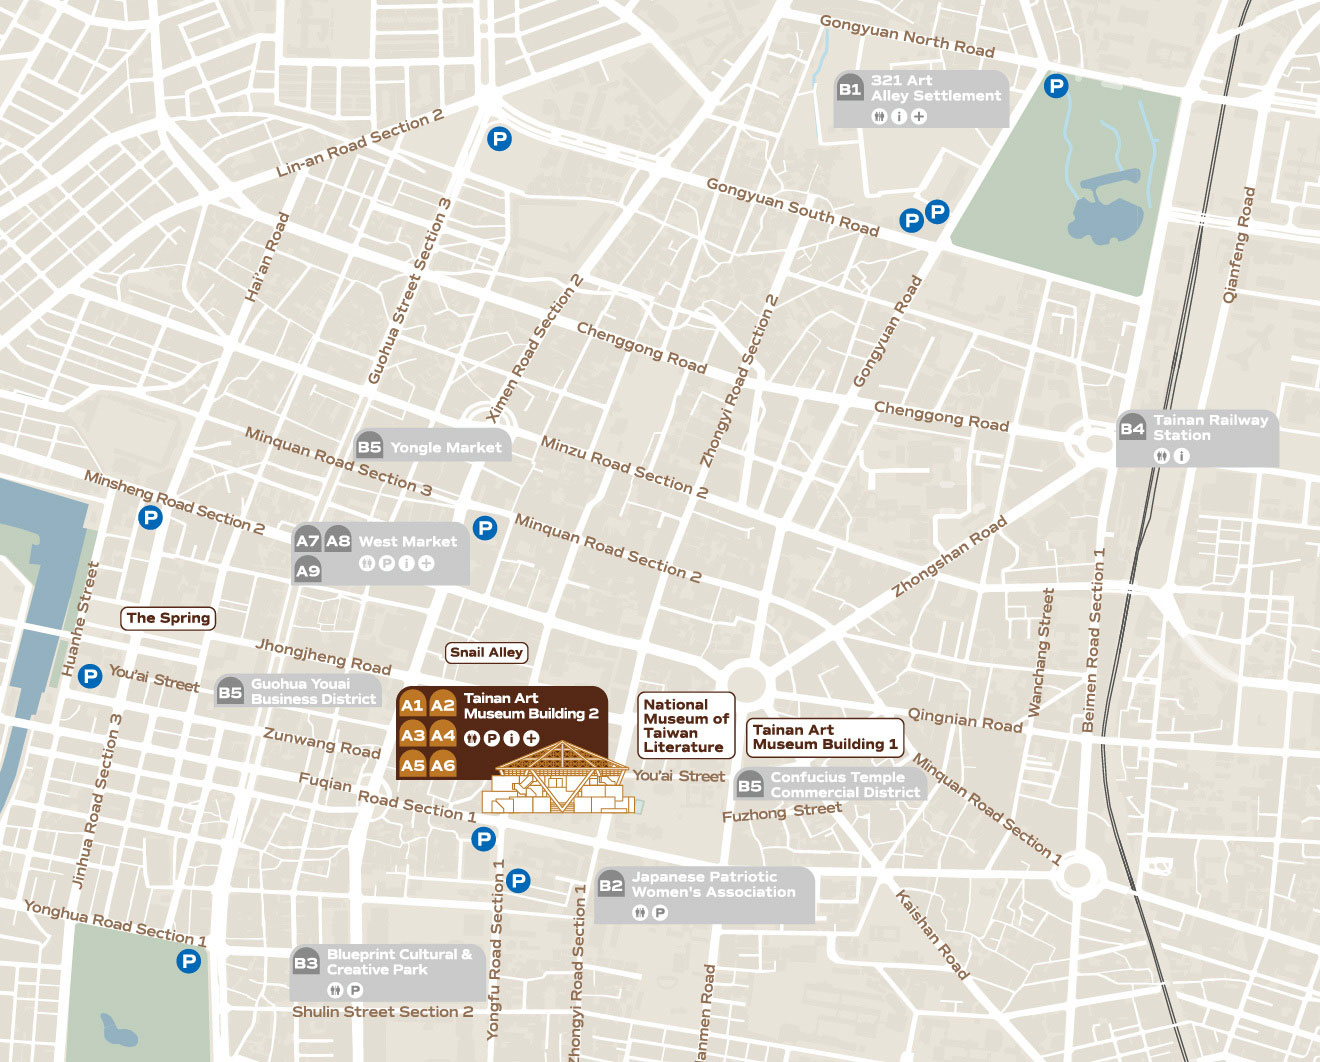Click info icon under 321 Art Alley Settlement

(899, 116)
